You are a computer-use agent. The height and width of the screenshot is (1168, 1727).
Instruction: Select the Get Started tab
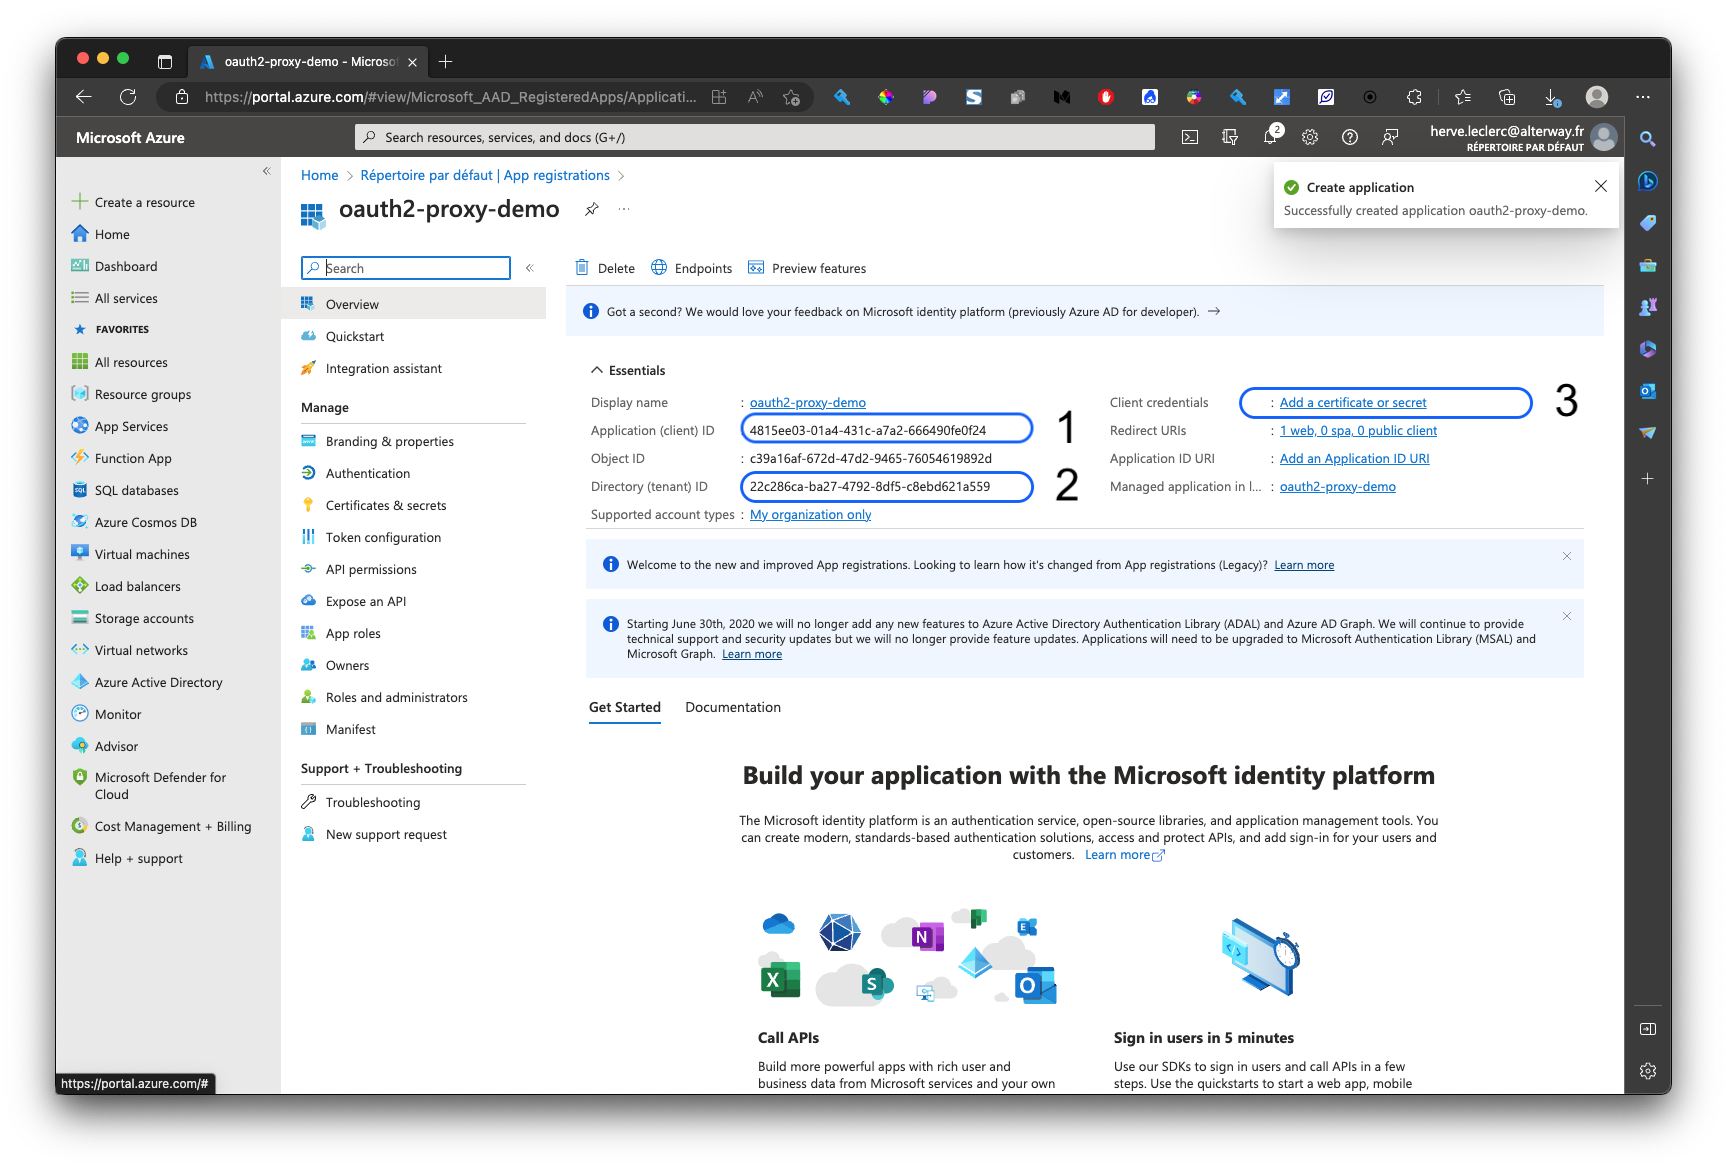pyautogui.click(x=625, y=707)
